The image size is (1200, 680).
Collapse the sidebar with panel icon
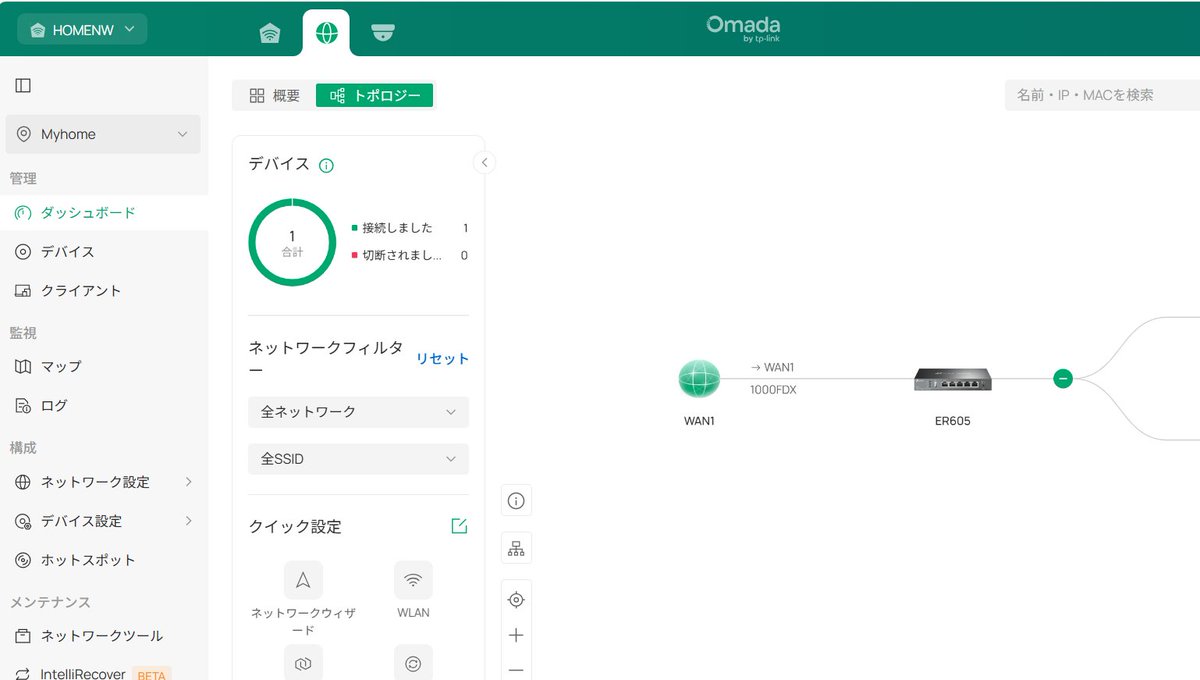[23, 86]
